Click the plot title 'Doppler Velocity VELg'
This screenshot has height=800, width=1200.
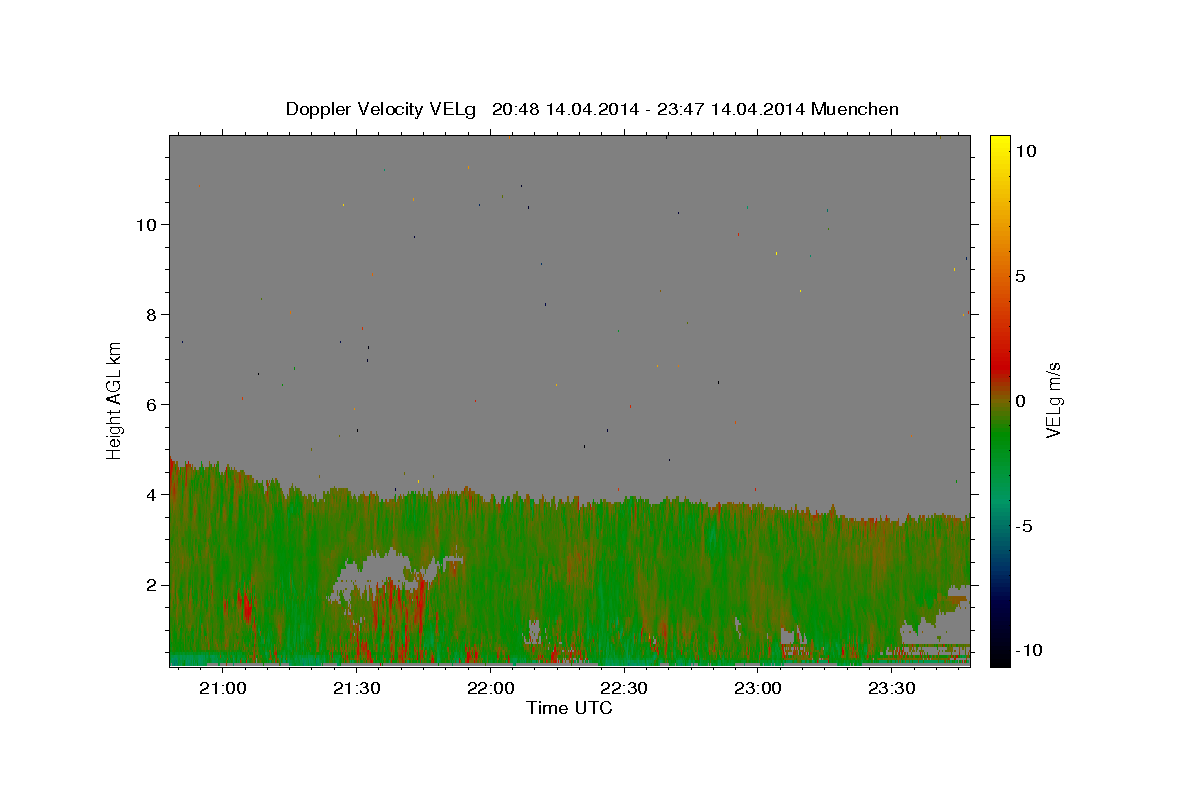click(x=380, y=109)
